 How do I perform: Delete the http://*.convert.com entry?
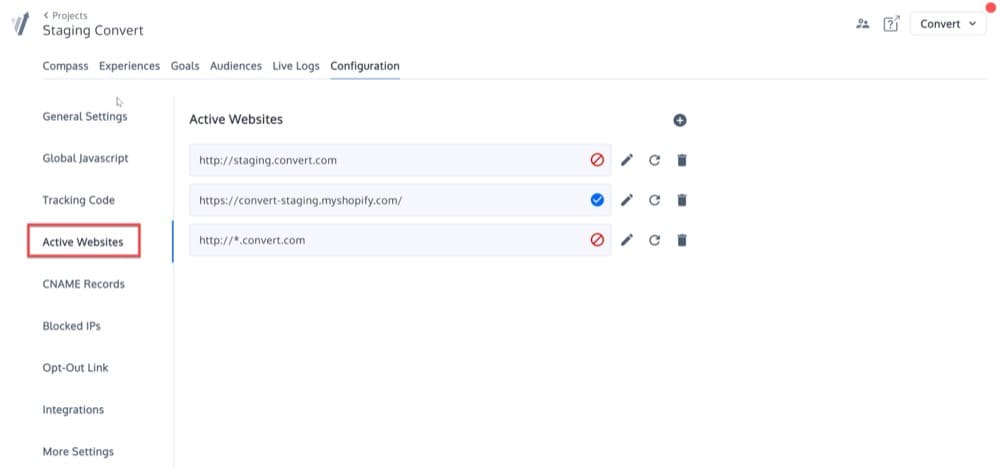click(682, 240)
